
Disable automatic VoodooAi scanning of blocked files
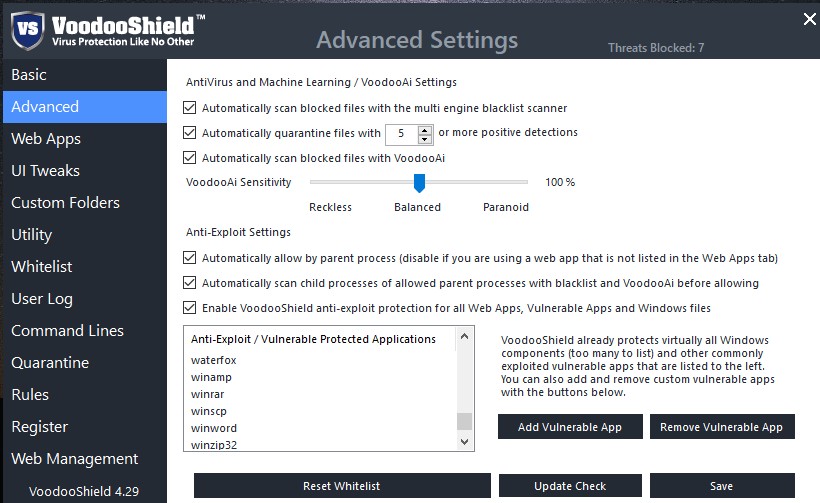pyautogui.click(x=190, y=158)
